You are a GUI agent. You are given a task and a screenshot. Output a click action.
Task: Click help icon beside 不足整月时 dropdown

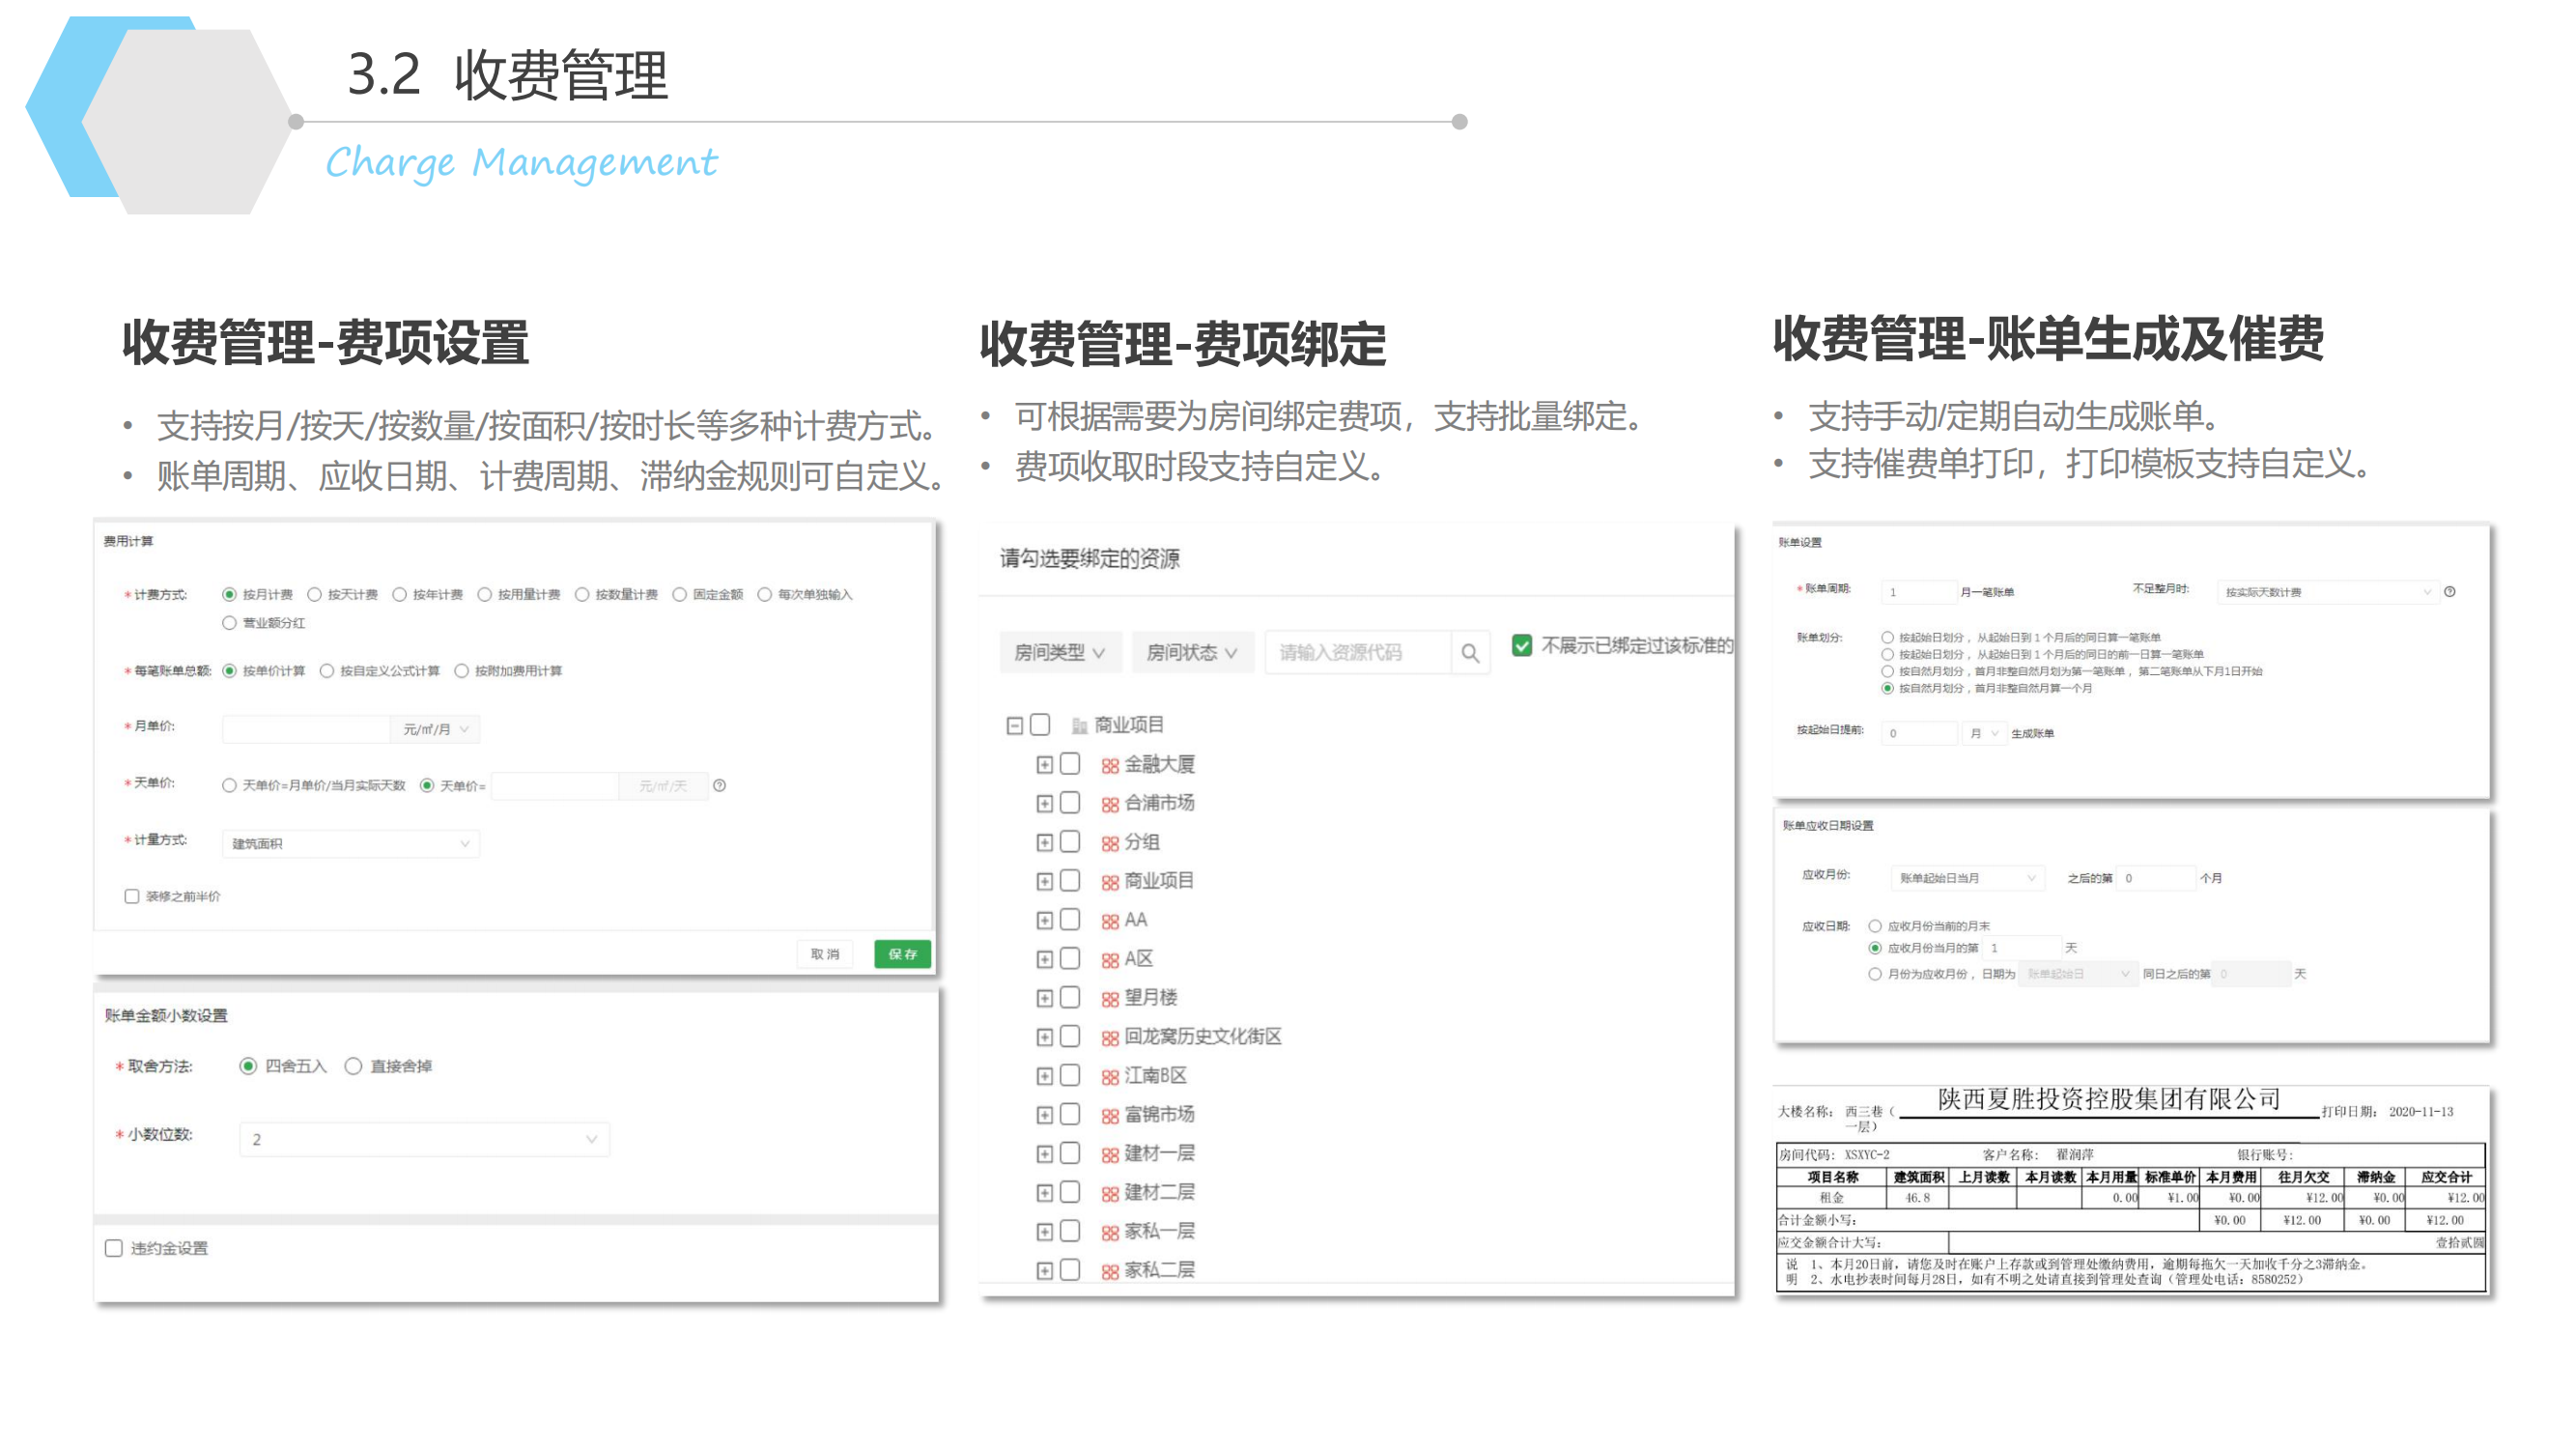2449,591
